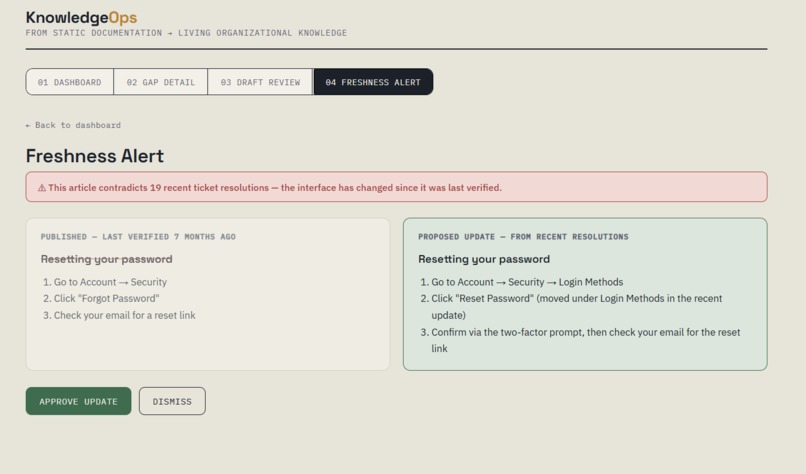Click the tagline 'From static documentation' subtitle
The height and width of the screenshot is (474, 806).
[186, 33]
